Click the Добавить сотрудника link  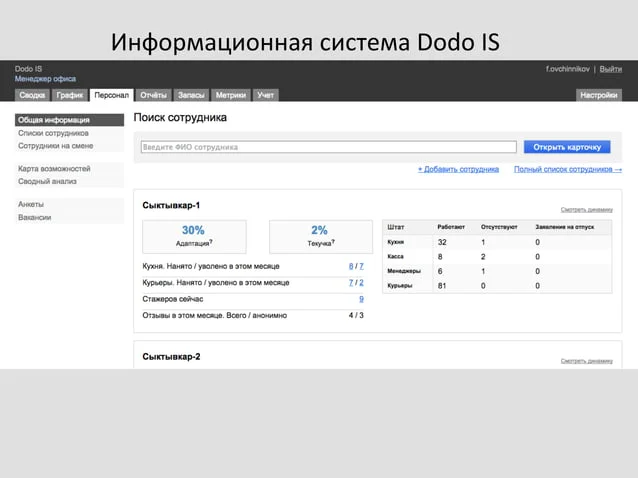(459, 169)
